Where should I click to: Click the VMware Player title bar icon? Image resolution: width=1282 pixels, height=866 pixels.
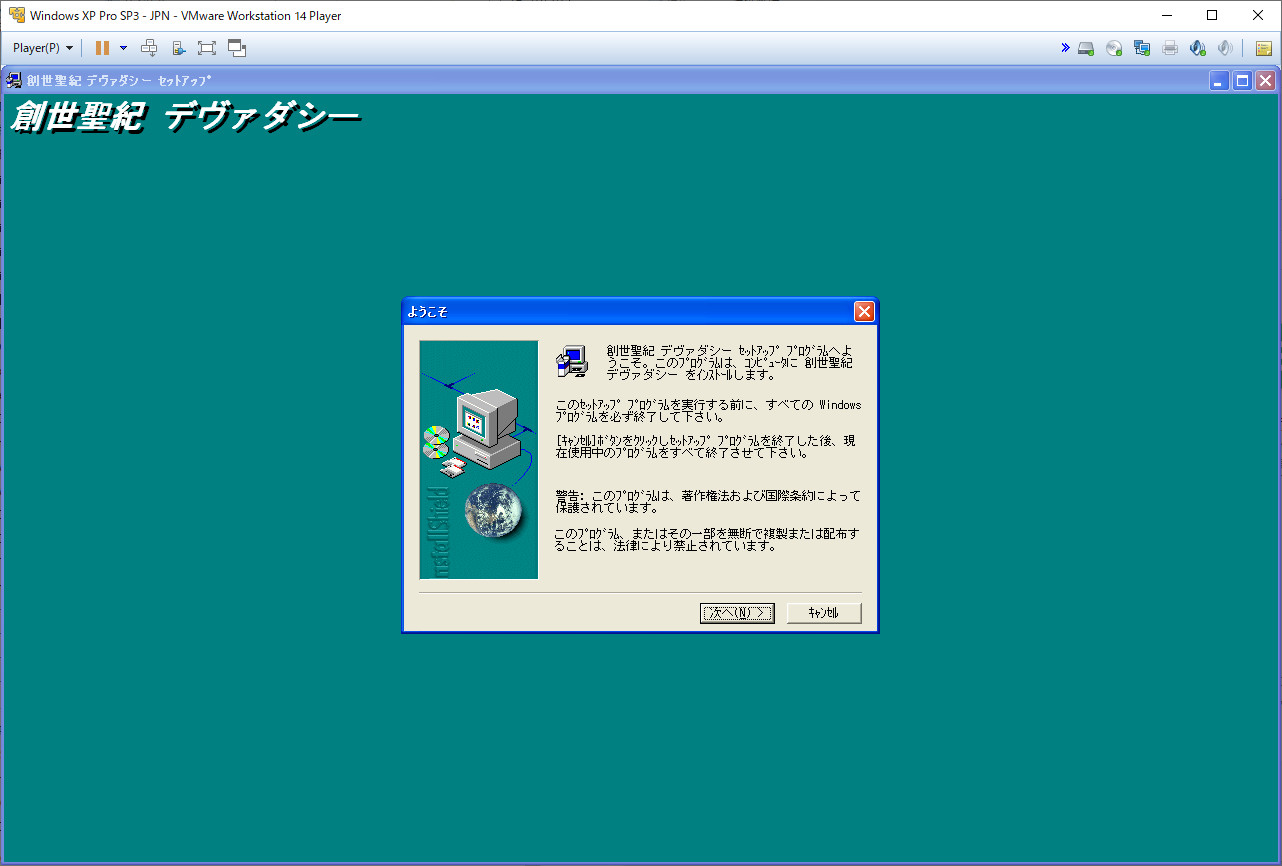click(16, 15)
